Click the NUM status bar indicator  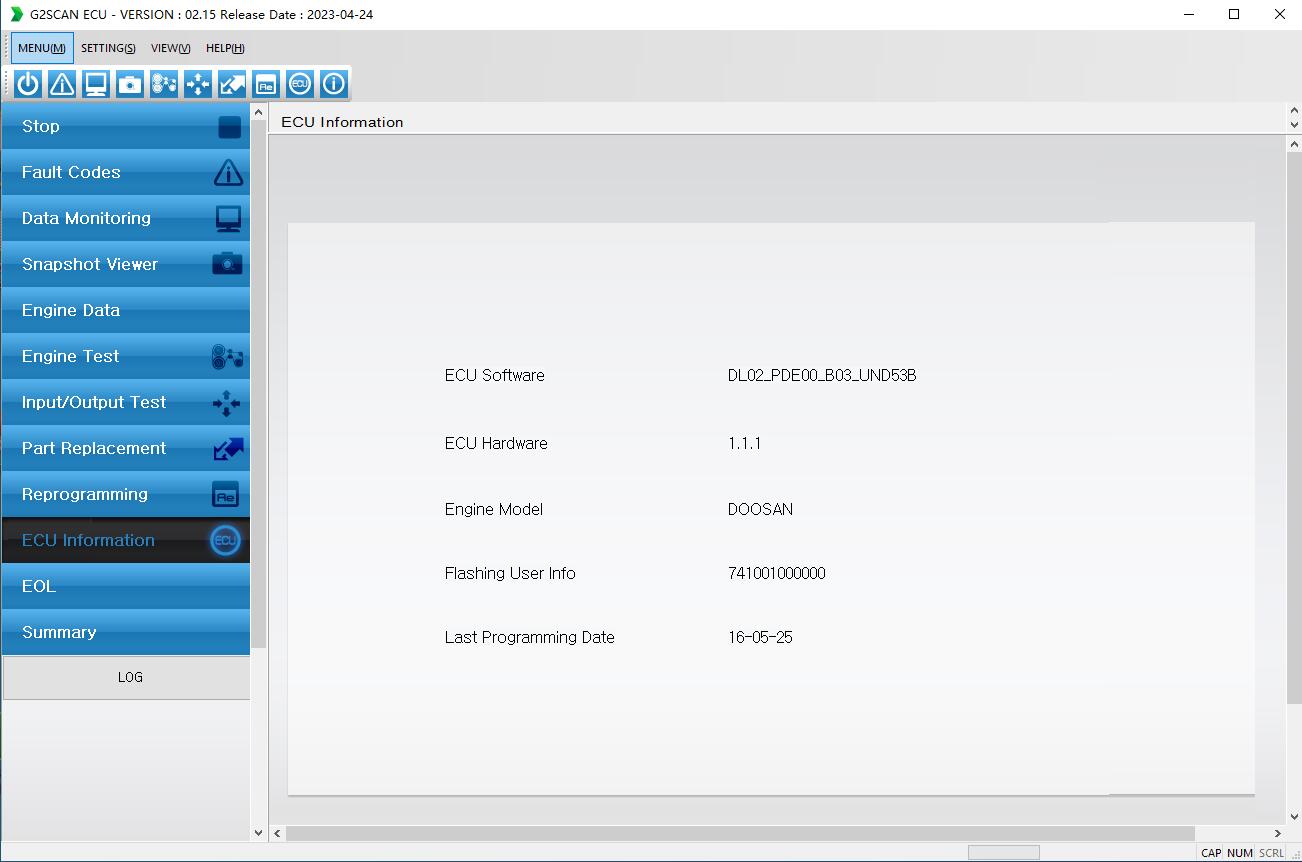point(1240,853)
